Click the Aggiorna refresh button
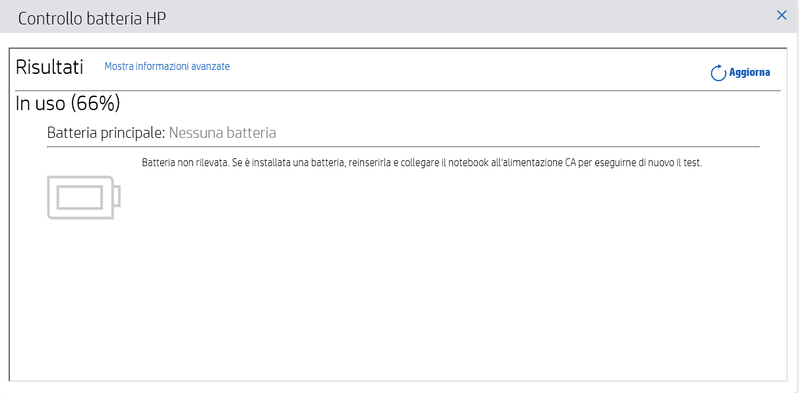799x393 pixels. (740, 73)
